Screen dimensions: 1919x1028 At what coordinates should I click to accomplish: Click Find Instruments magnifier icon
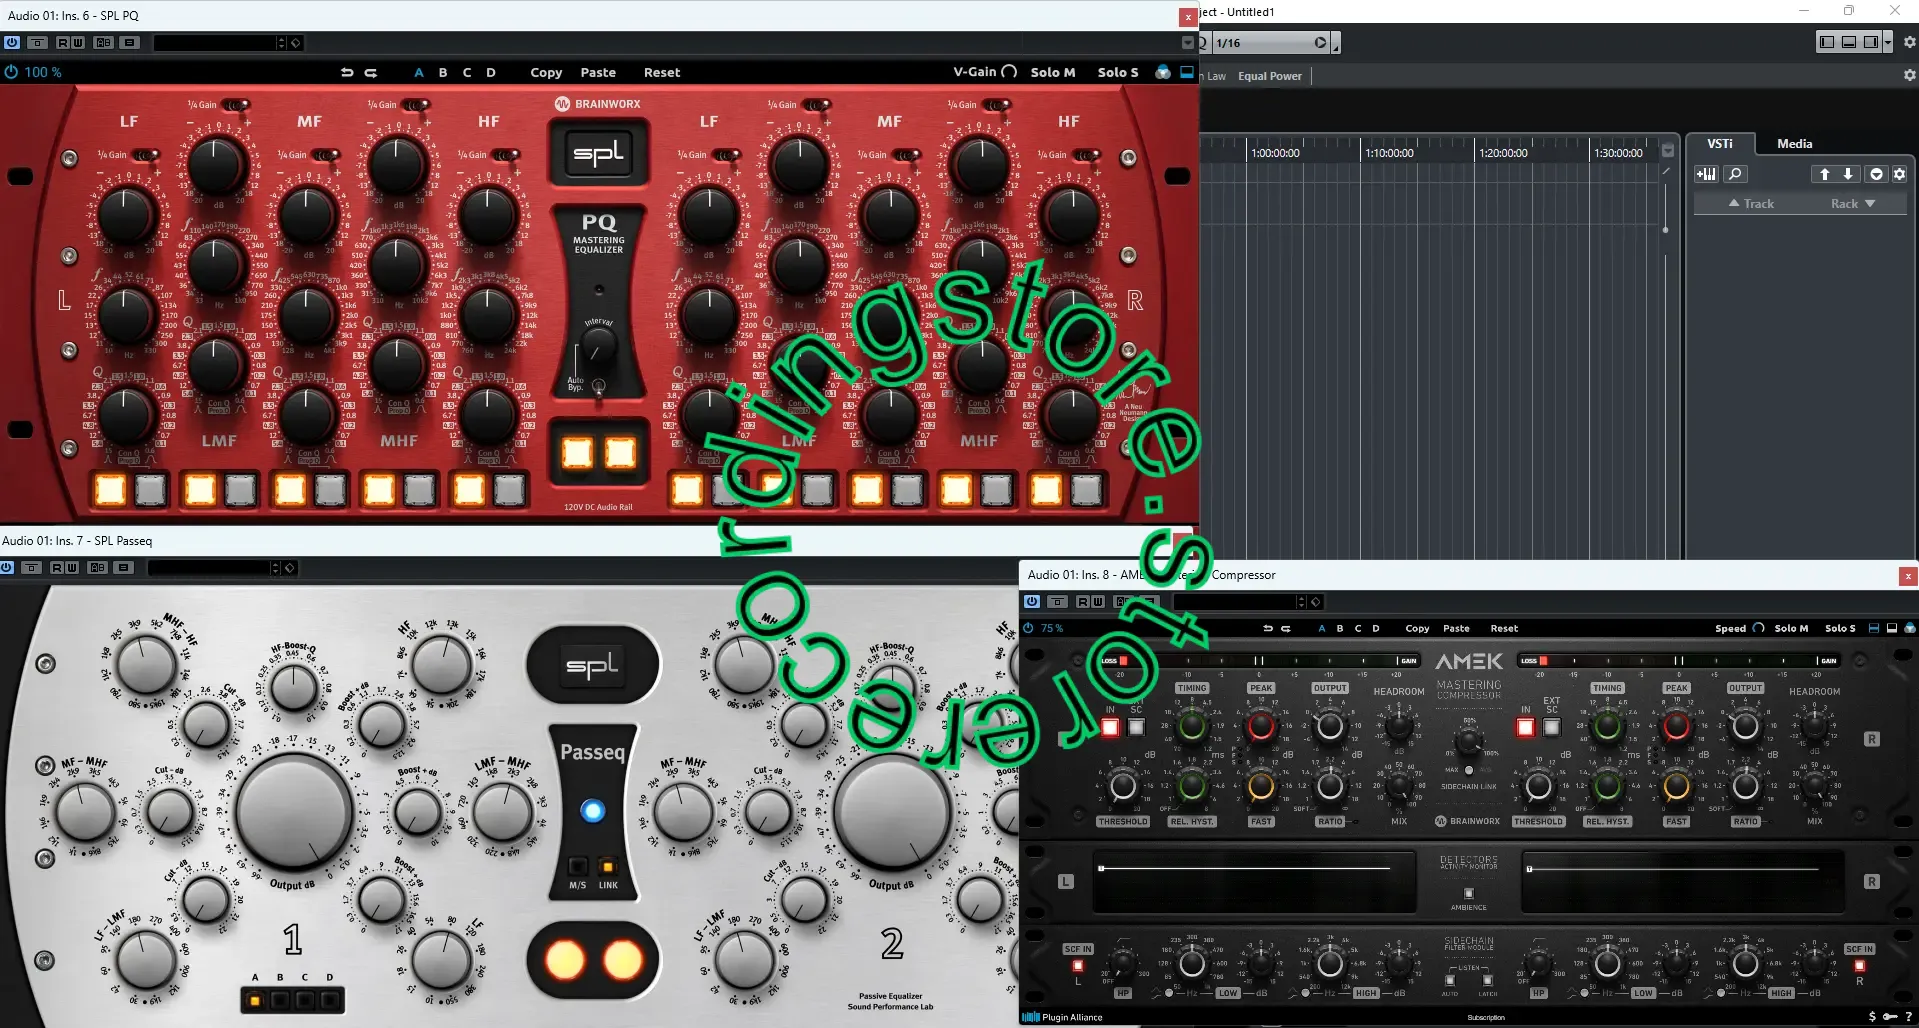(x=1735, y=174)
